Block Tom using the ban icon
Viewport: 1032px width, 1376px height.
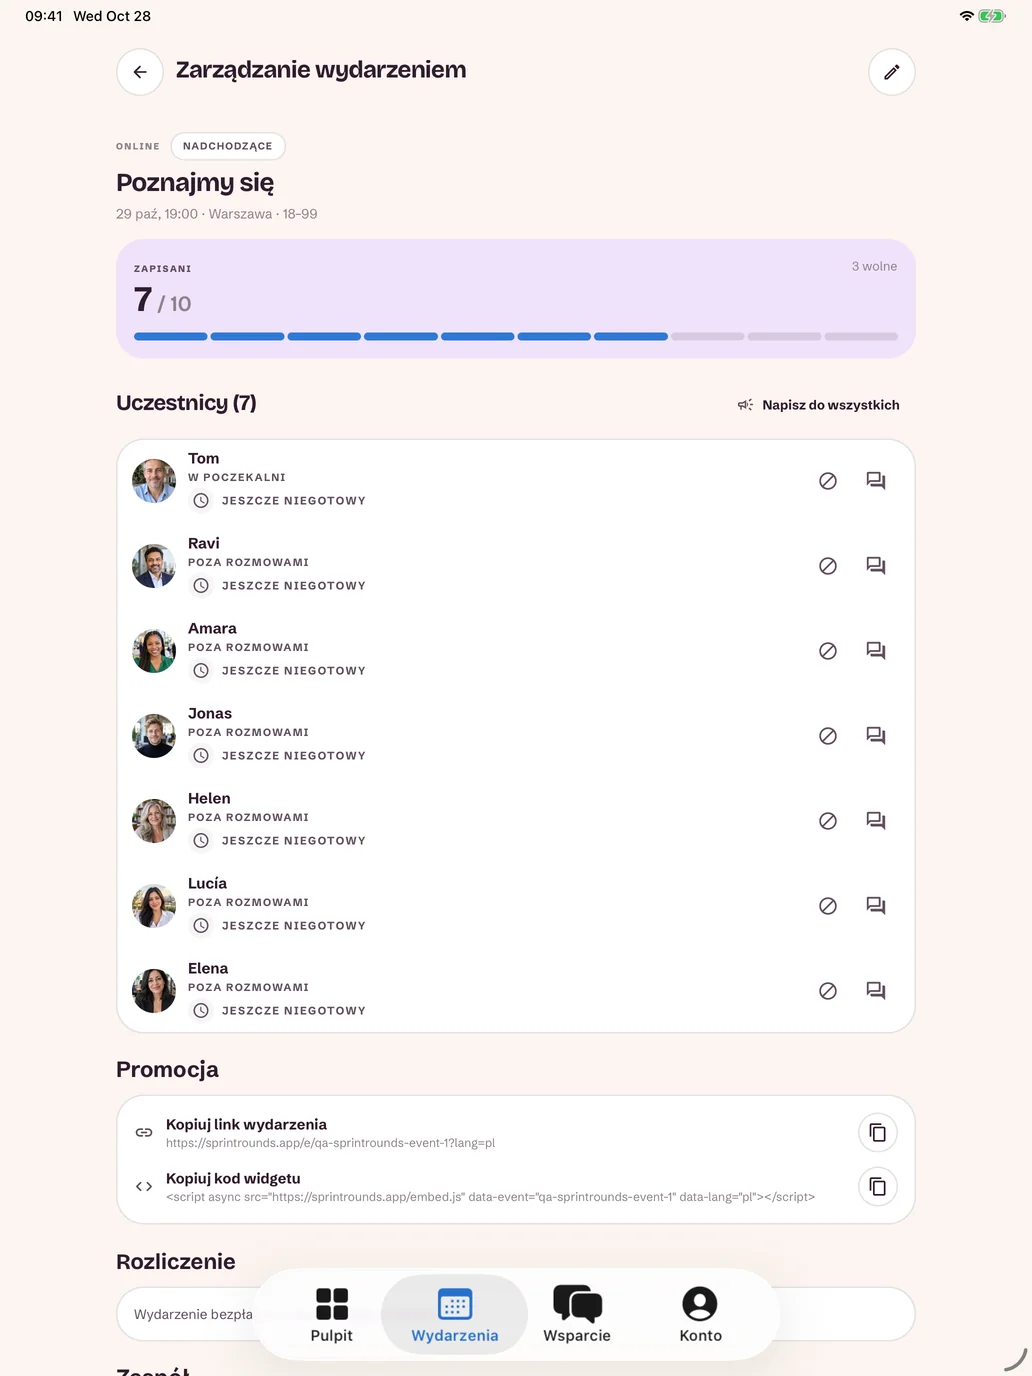pyautogui.click(x=828, y=481)
